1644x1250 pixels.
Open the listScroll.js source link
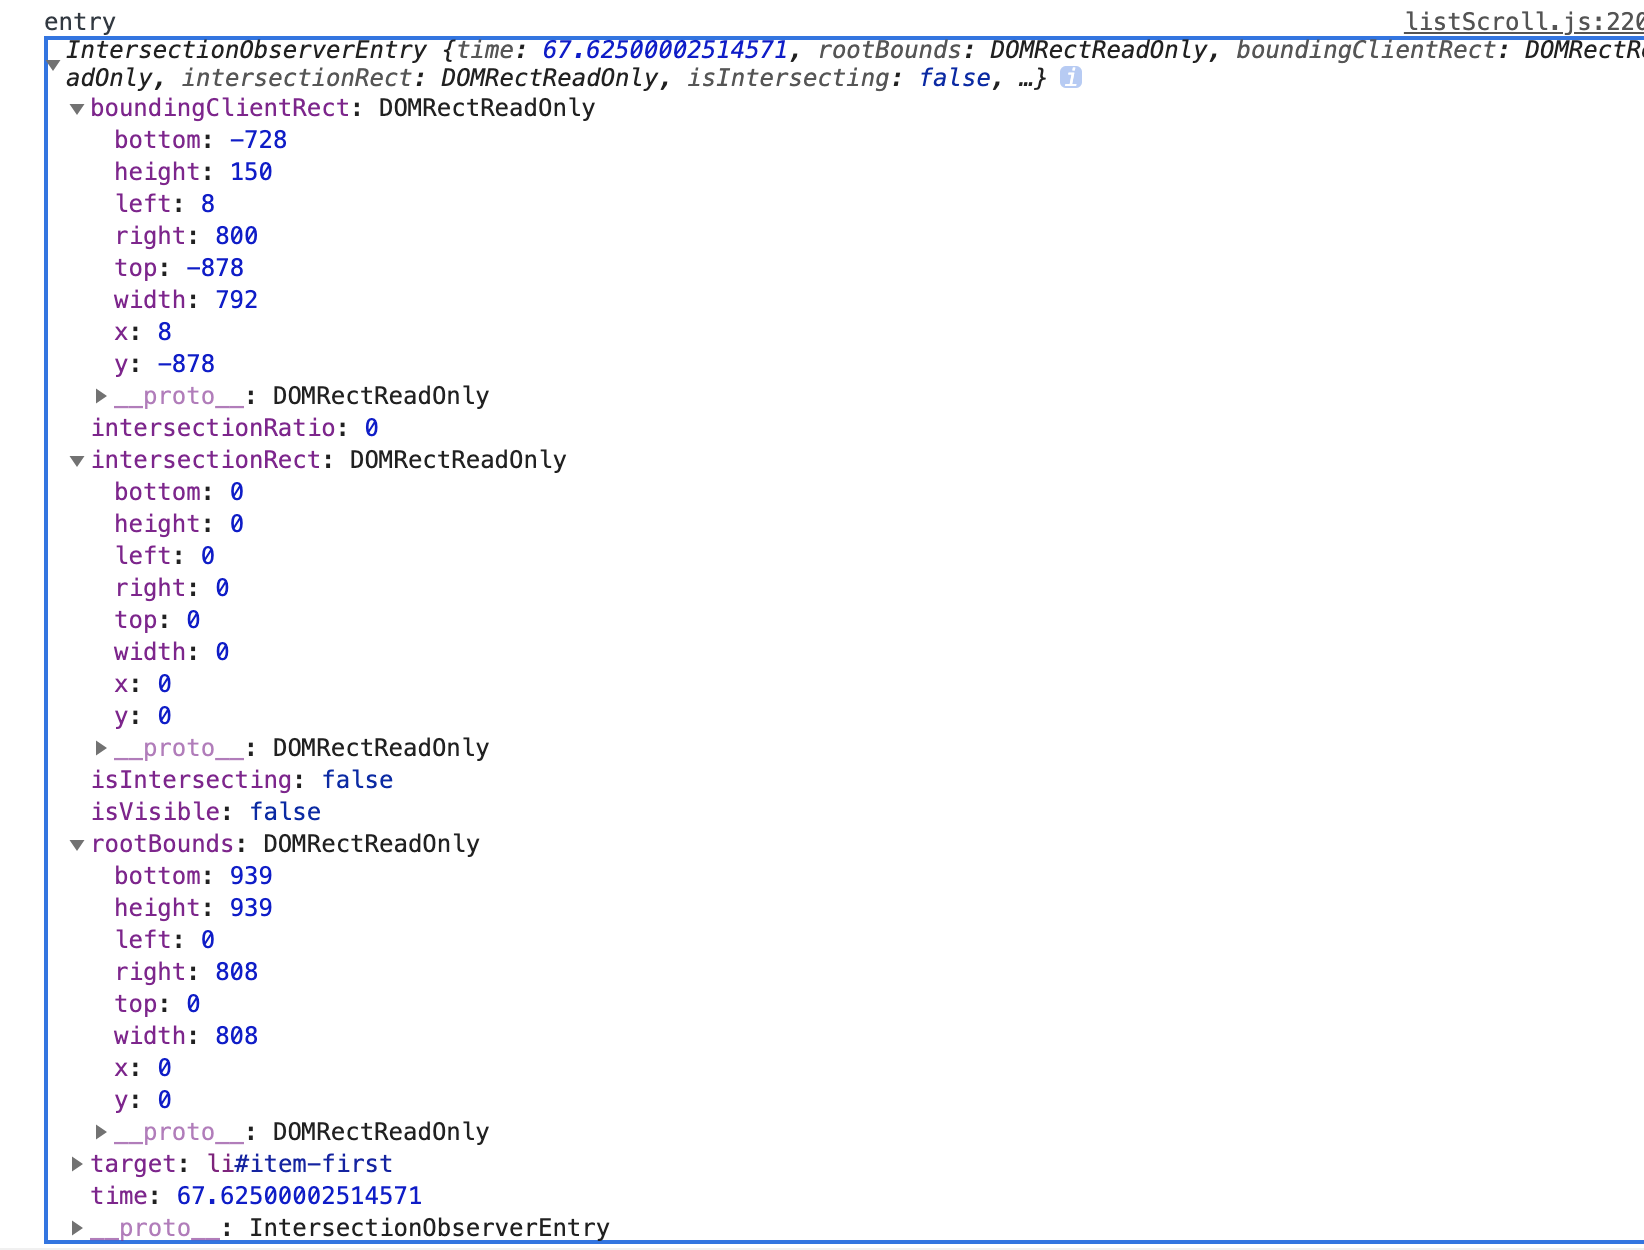click(1522, 21)
